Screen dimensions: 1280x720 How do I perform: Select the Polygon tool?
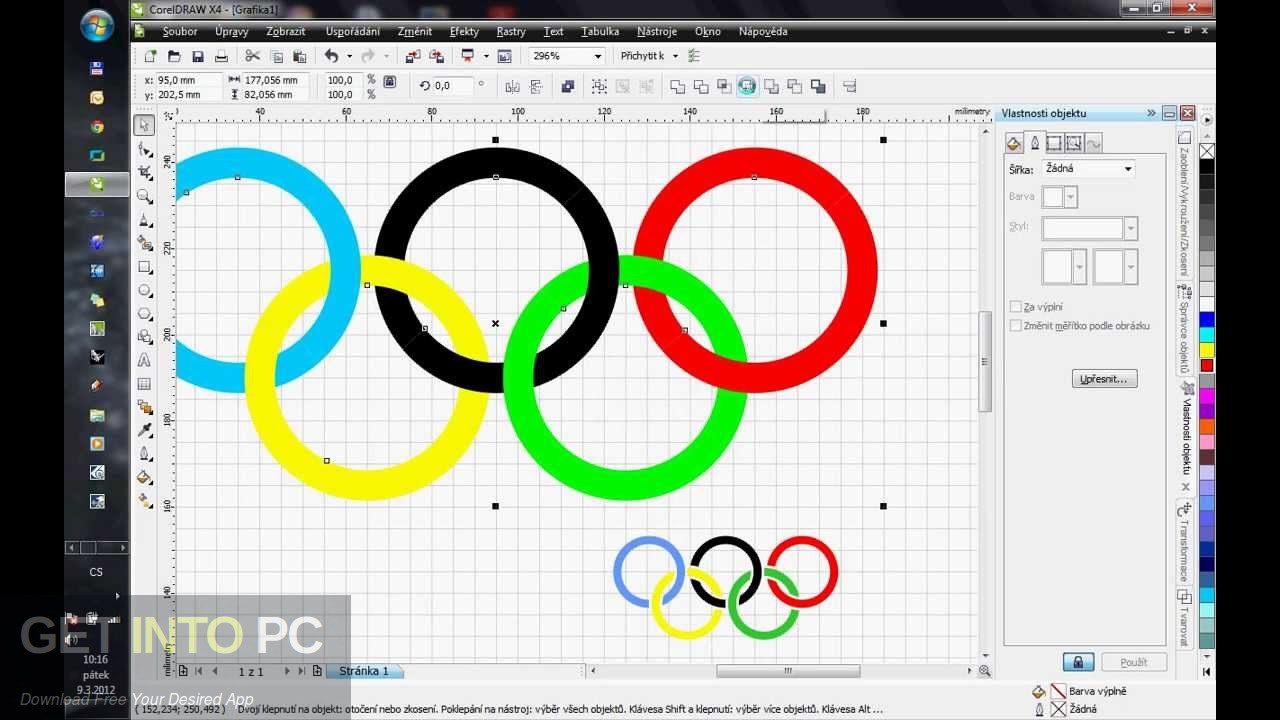145,314
